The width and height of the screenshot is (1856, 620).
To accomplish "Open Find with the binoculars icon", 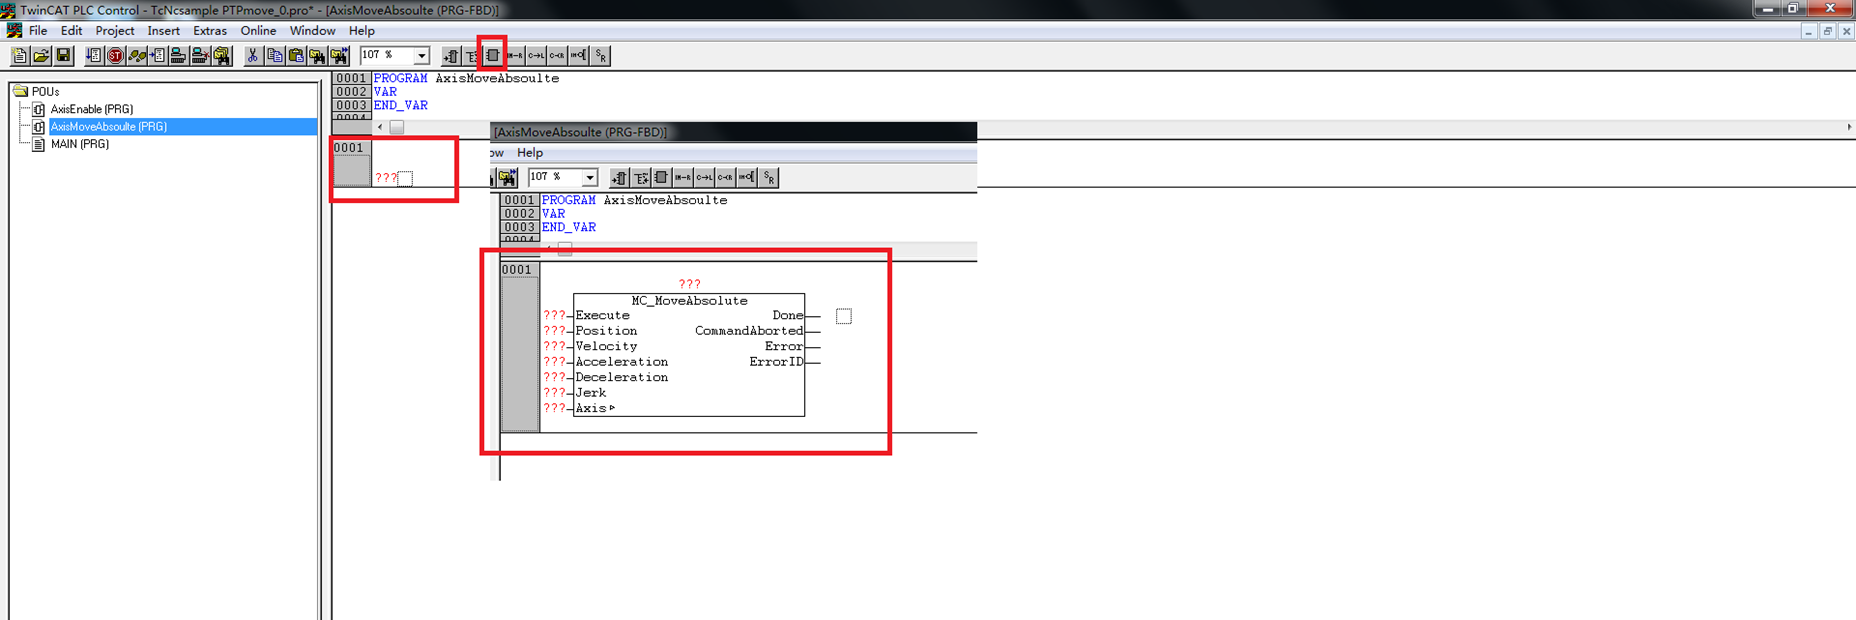I will (317, 55).
